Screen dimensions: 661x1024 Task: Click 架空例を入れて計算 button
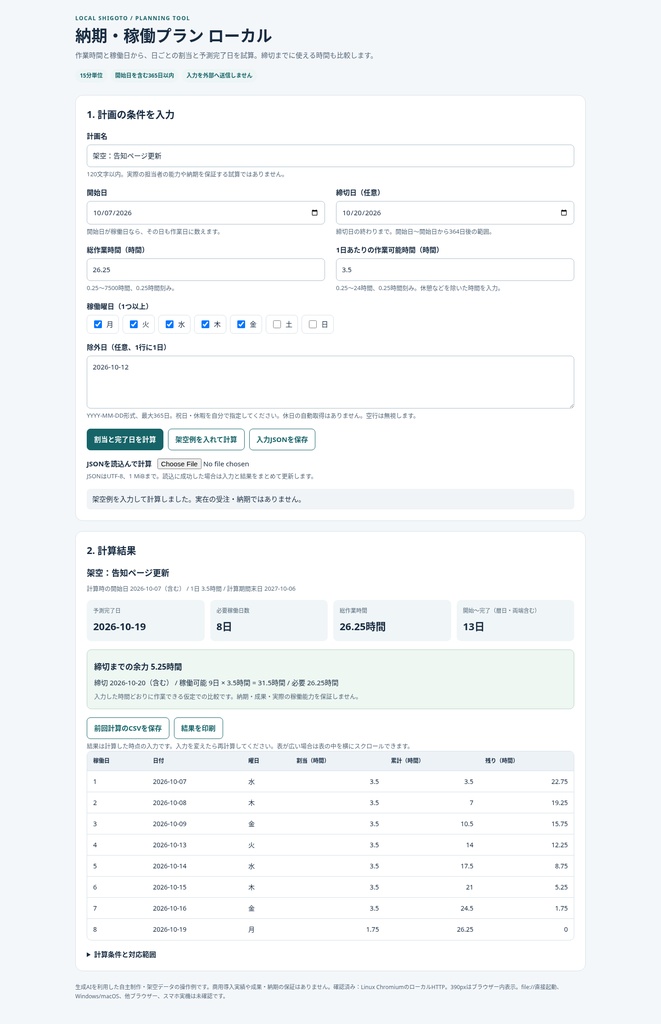[206, 440]
